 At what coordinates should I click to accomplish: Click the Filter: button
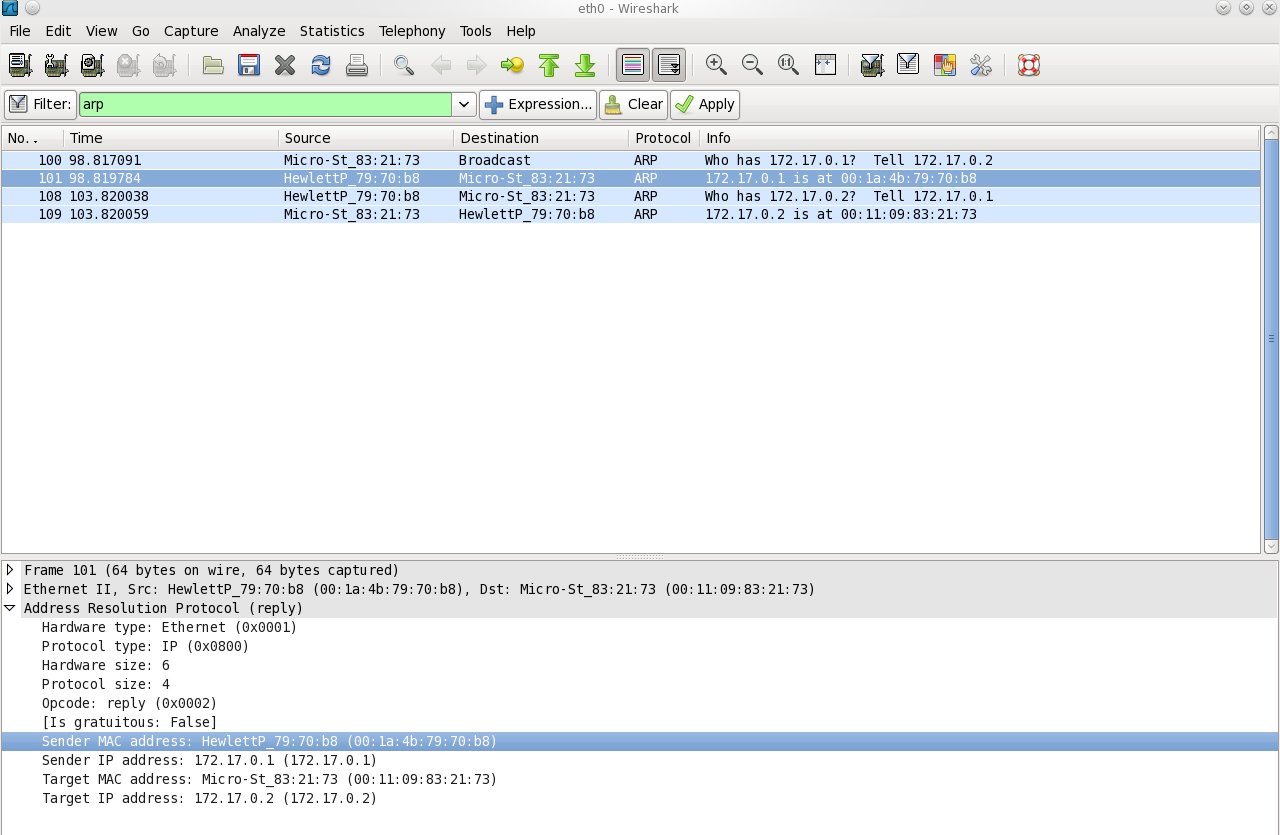point(40,104)
